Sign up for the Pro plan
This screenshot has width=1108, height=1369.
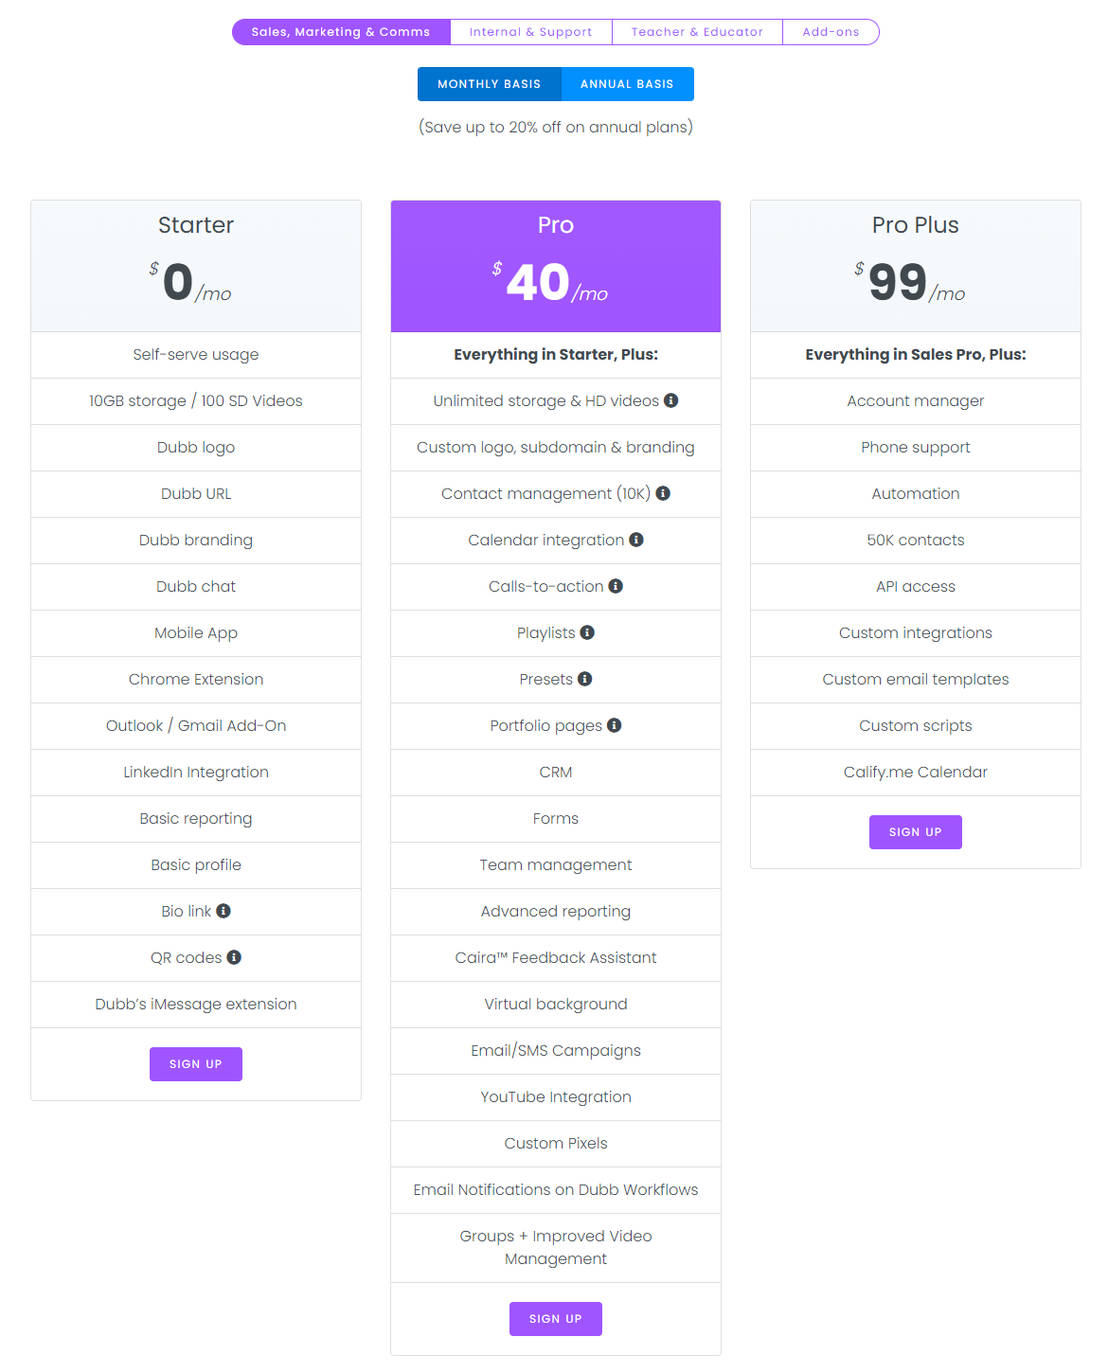tap(555, 1318)
